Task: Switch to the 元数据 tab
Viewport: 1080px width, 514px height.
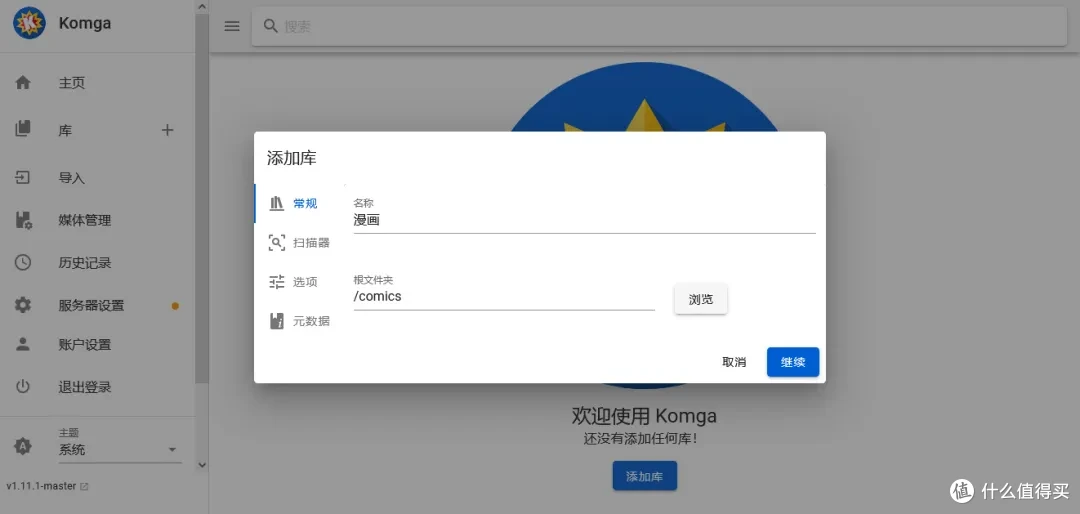Action: [x=299, y=321]
